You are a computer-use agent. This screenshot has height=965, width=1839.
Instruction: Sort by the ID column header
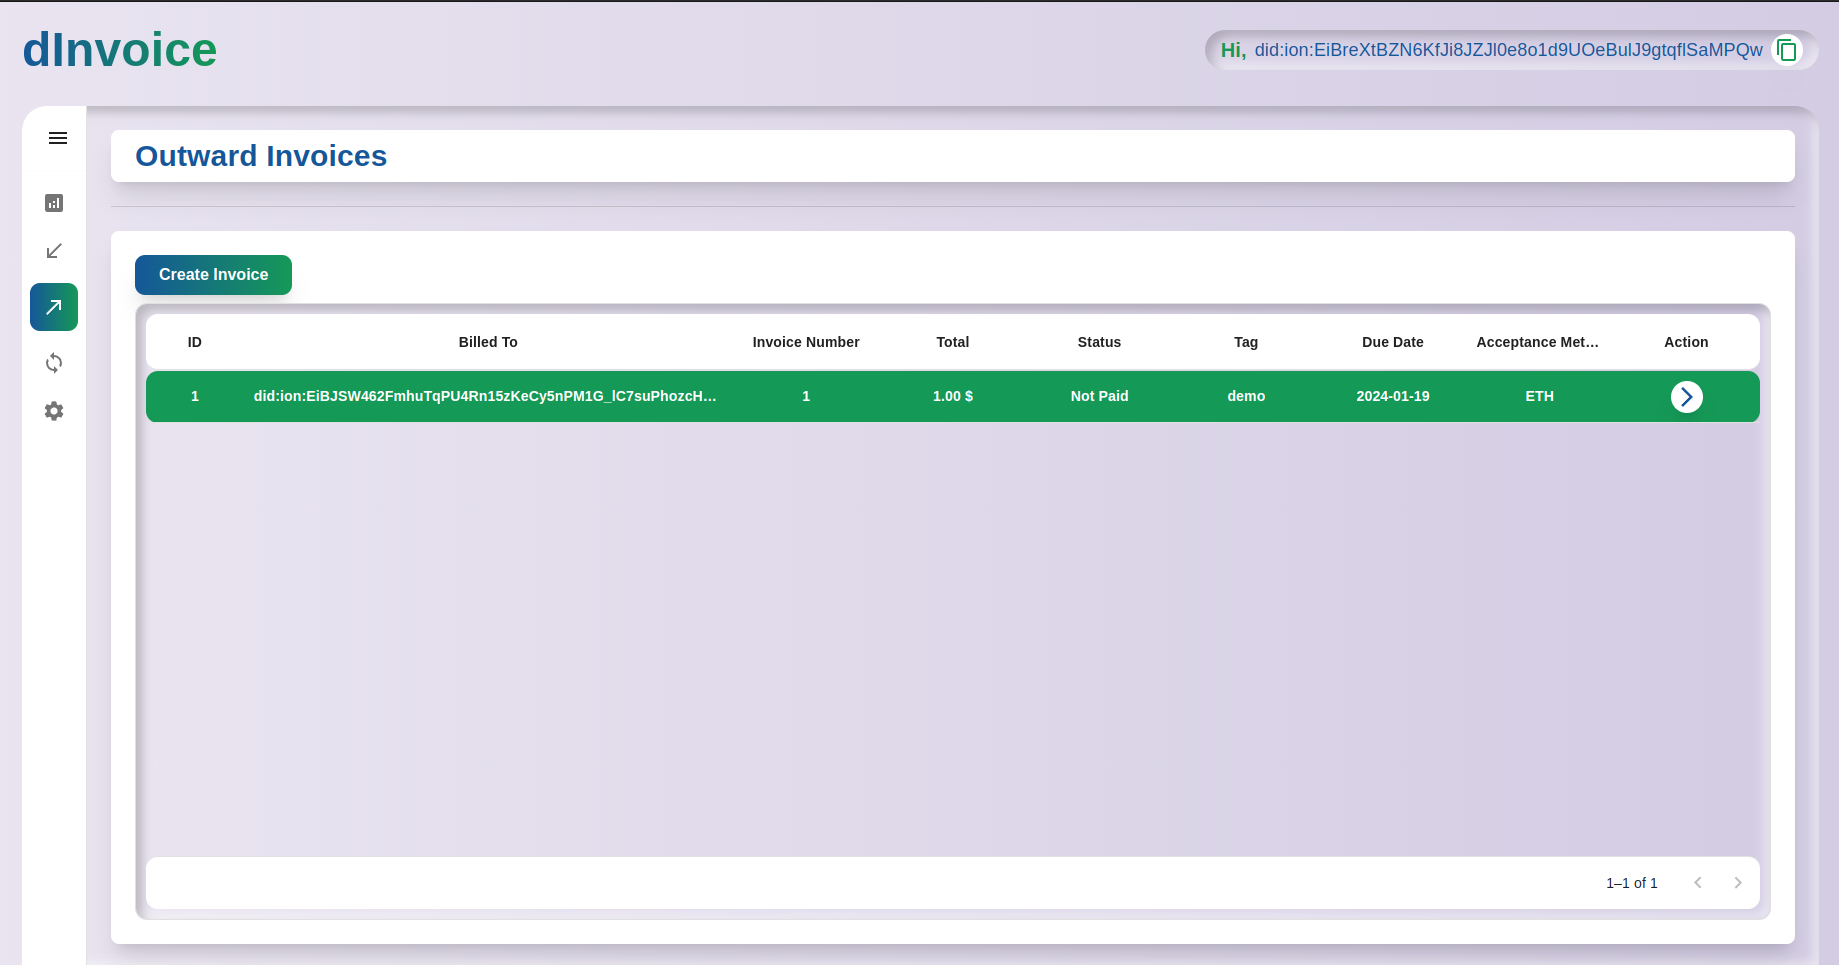pos(195,342)
